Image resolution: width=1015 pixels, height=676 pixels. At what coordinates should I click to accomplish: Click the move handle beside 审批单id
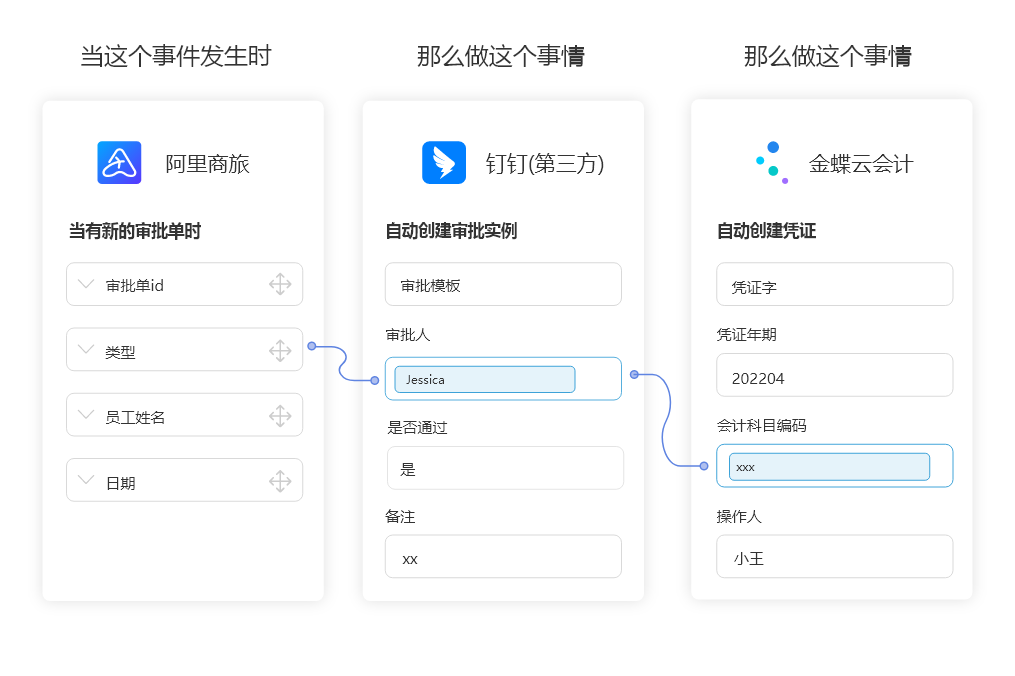(x=281, y=284)
